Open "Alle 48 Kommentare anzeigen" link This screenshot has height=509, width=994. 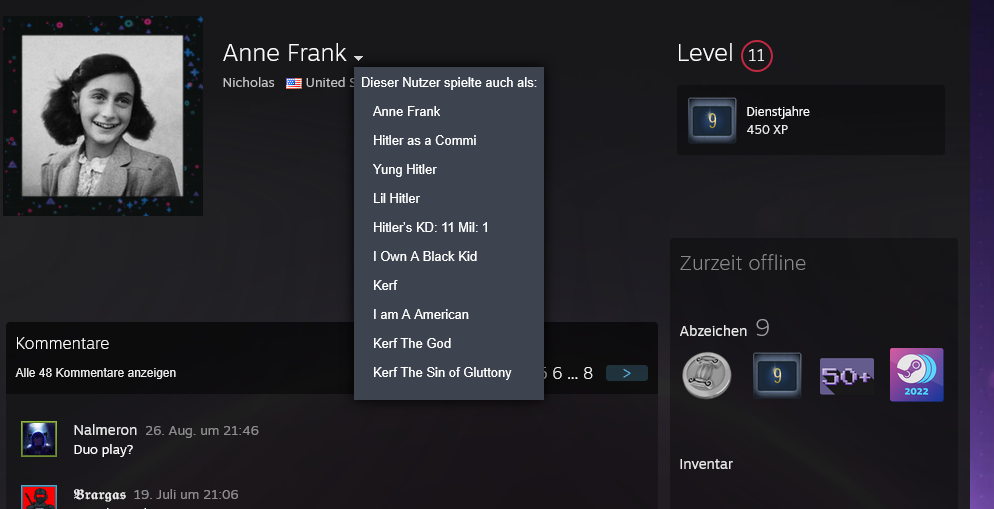96,373
